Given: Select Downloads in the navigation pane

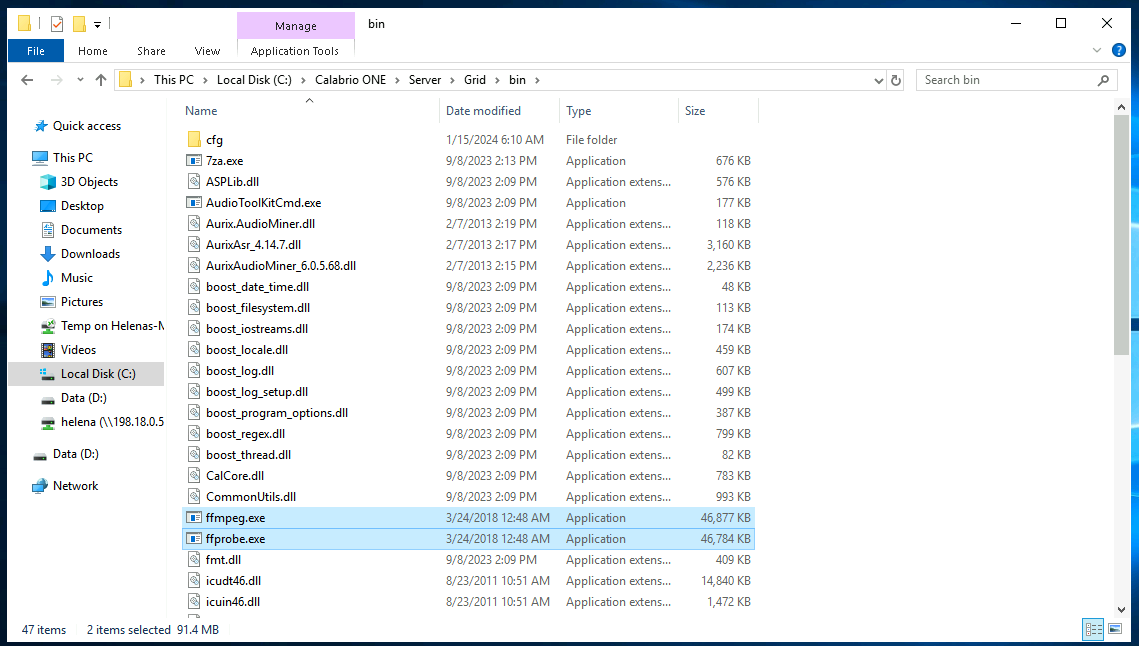Looking at the screenshot, I should tap(90, 254).
